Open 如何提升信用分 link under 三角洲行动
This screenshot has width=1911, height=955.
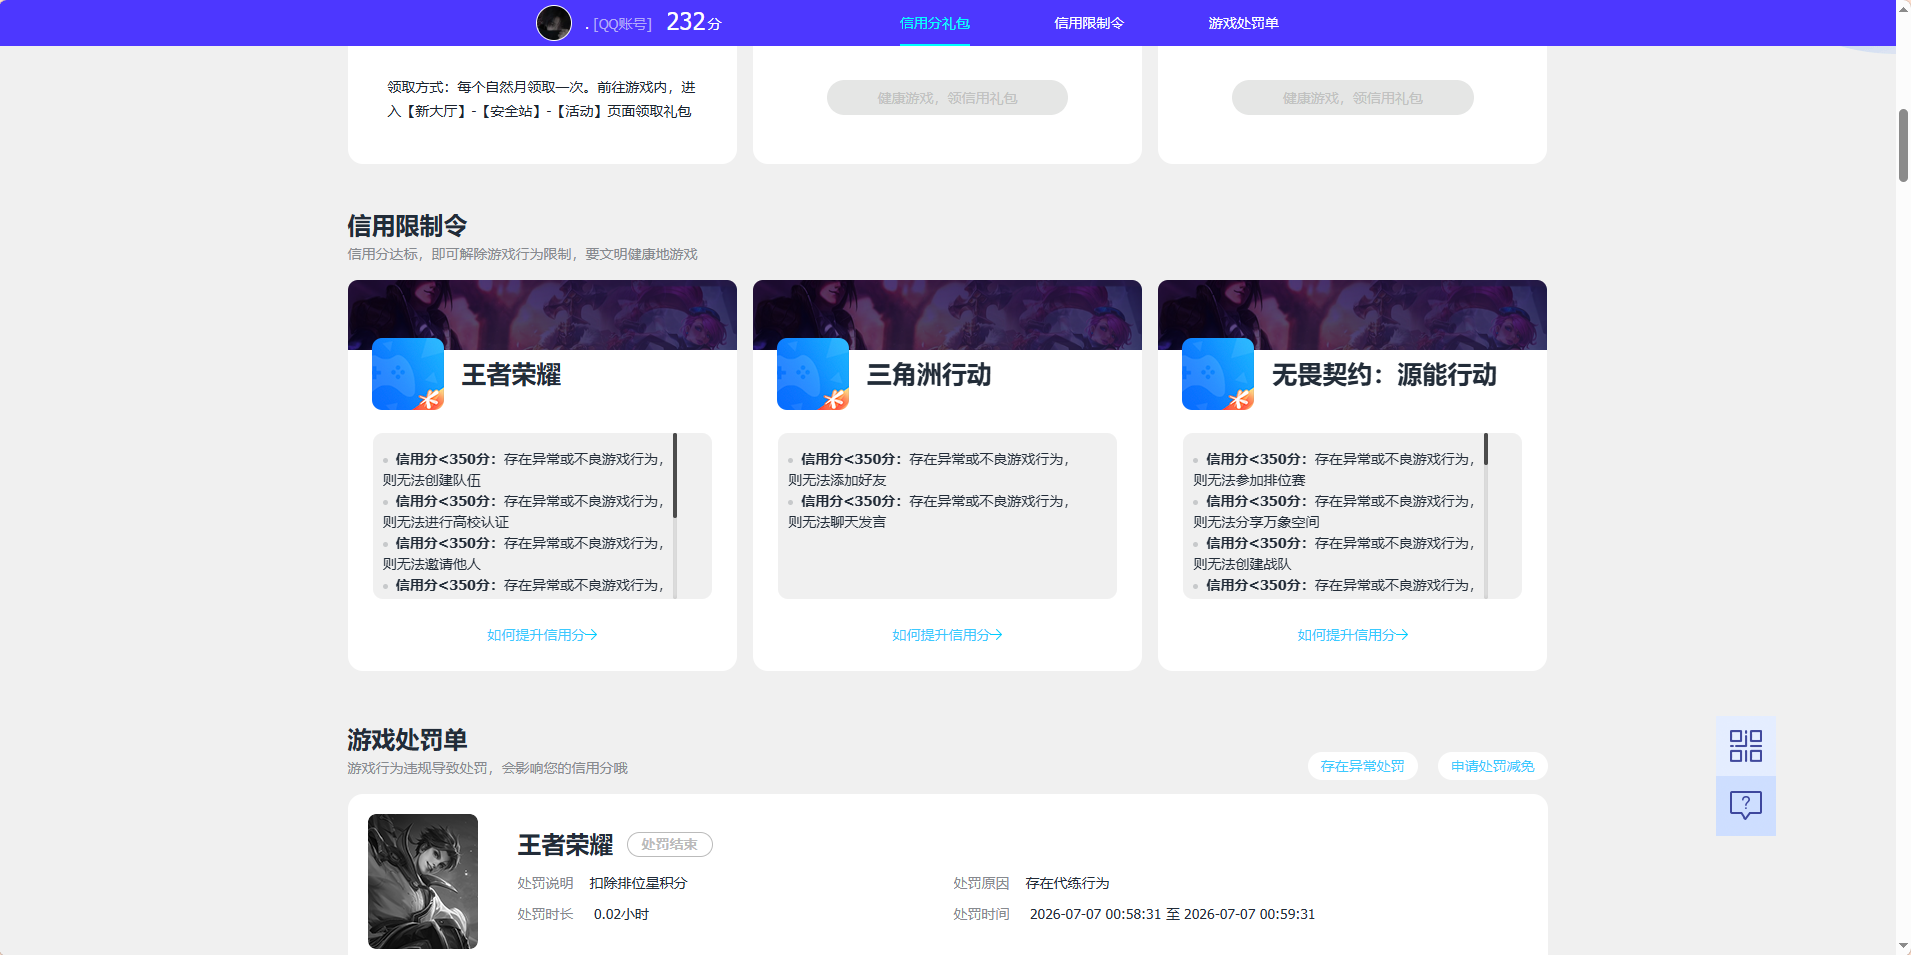947,635
